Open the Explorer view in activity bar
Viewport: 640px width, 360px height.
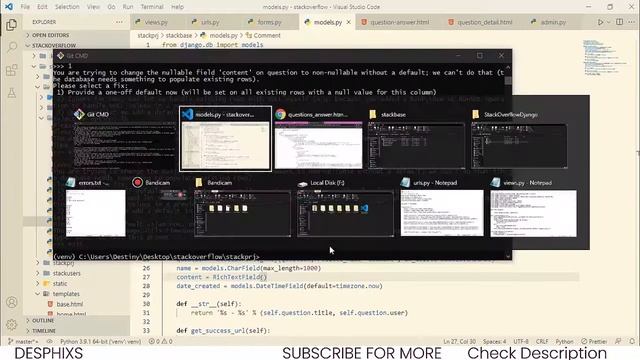click(x=11, y=25)
